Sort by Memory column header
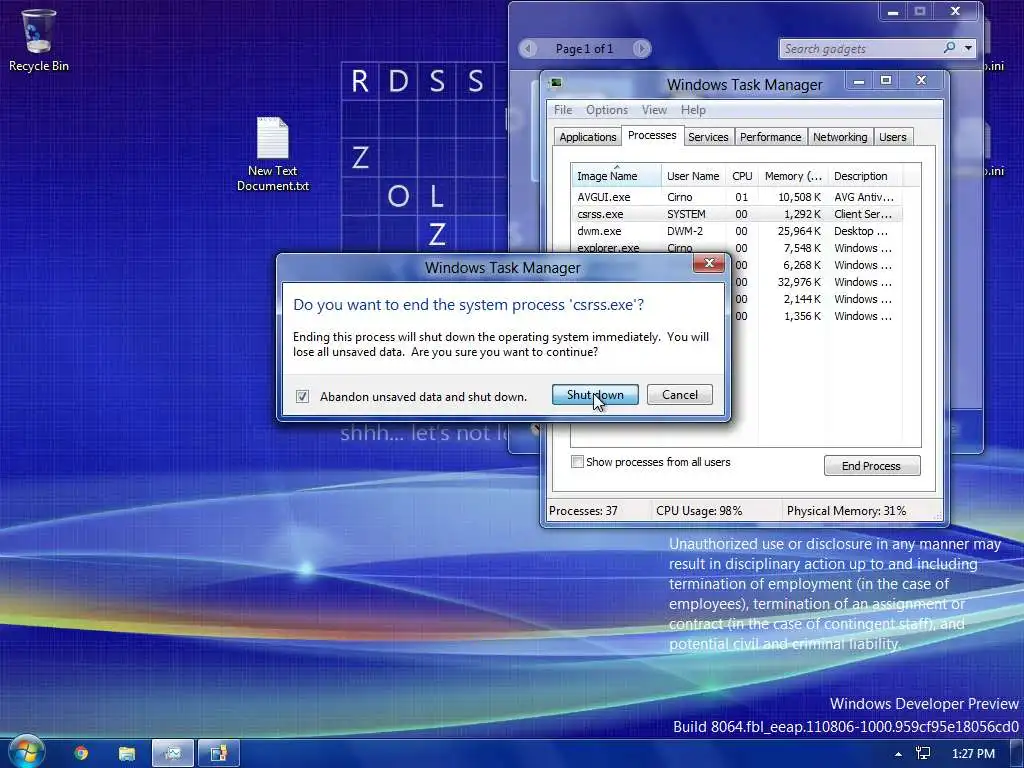This screenshot has width=1024, height=768. [x=793, y=176]
